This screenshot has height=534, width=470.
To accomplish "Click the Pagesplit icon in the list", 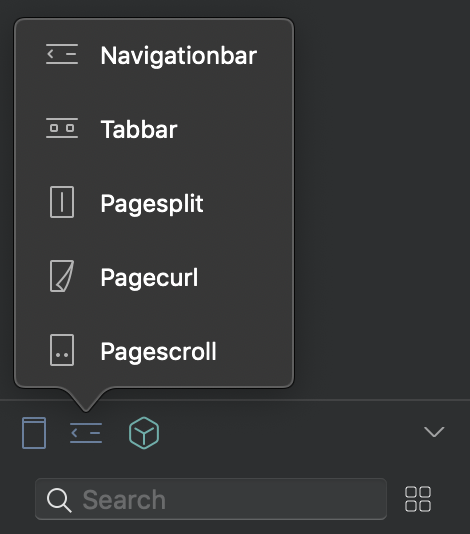I will 62,202.
